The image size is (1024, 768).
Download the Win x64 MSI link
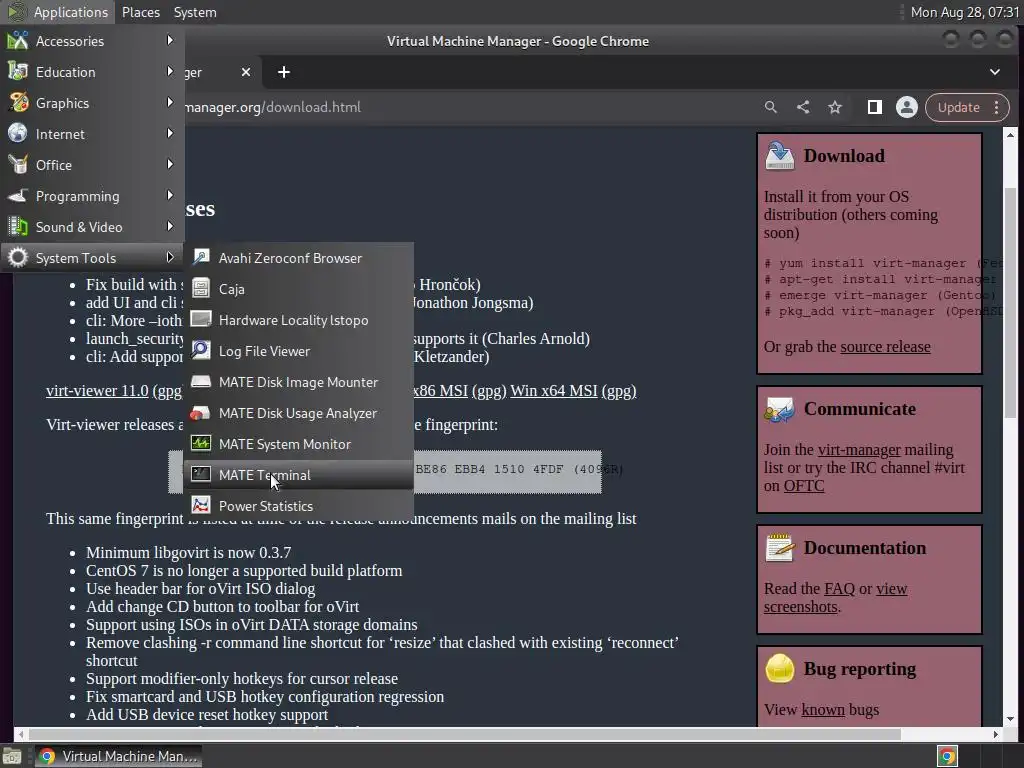coord(554,391)
